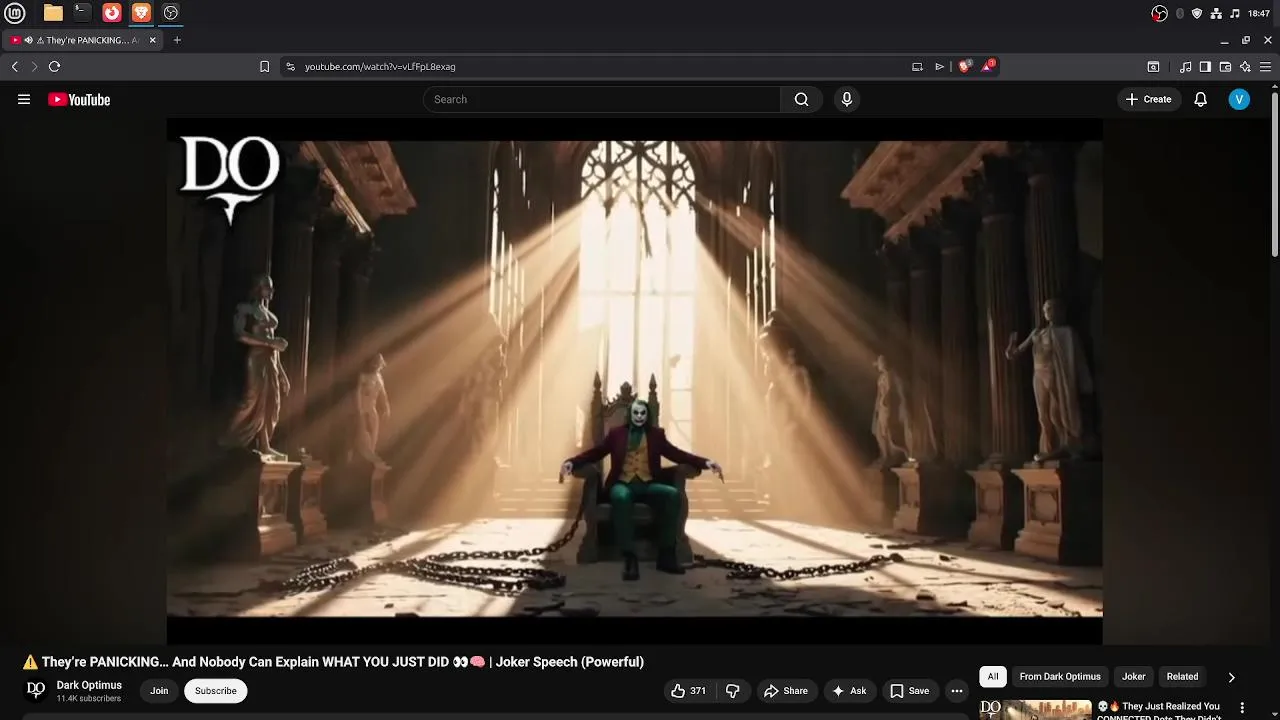Reload the current page

click(x=54, y=66)
